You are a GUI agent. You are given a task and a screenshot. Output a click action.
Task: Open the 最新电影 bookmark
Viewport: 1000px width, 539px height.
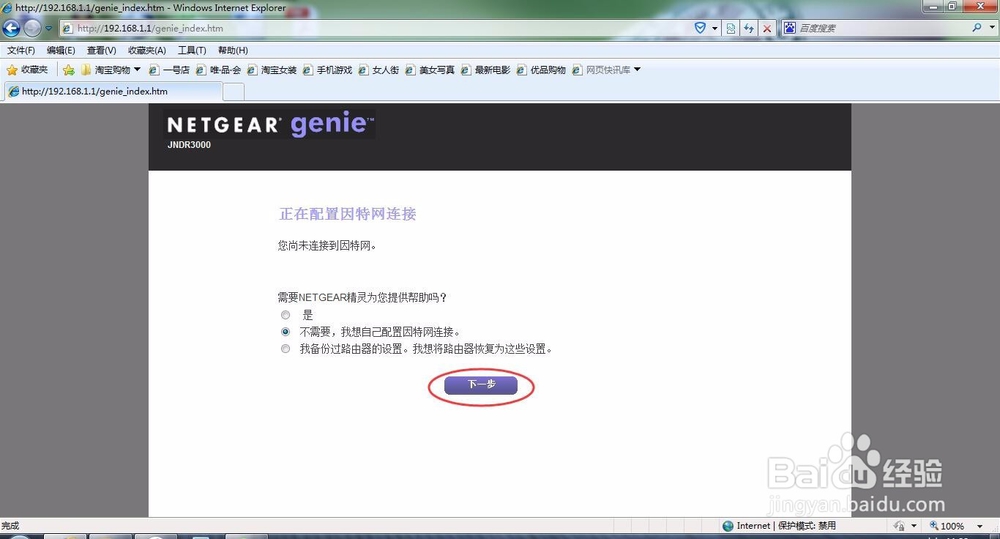(x=485, y=70)
